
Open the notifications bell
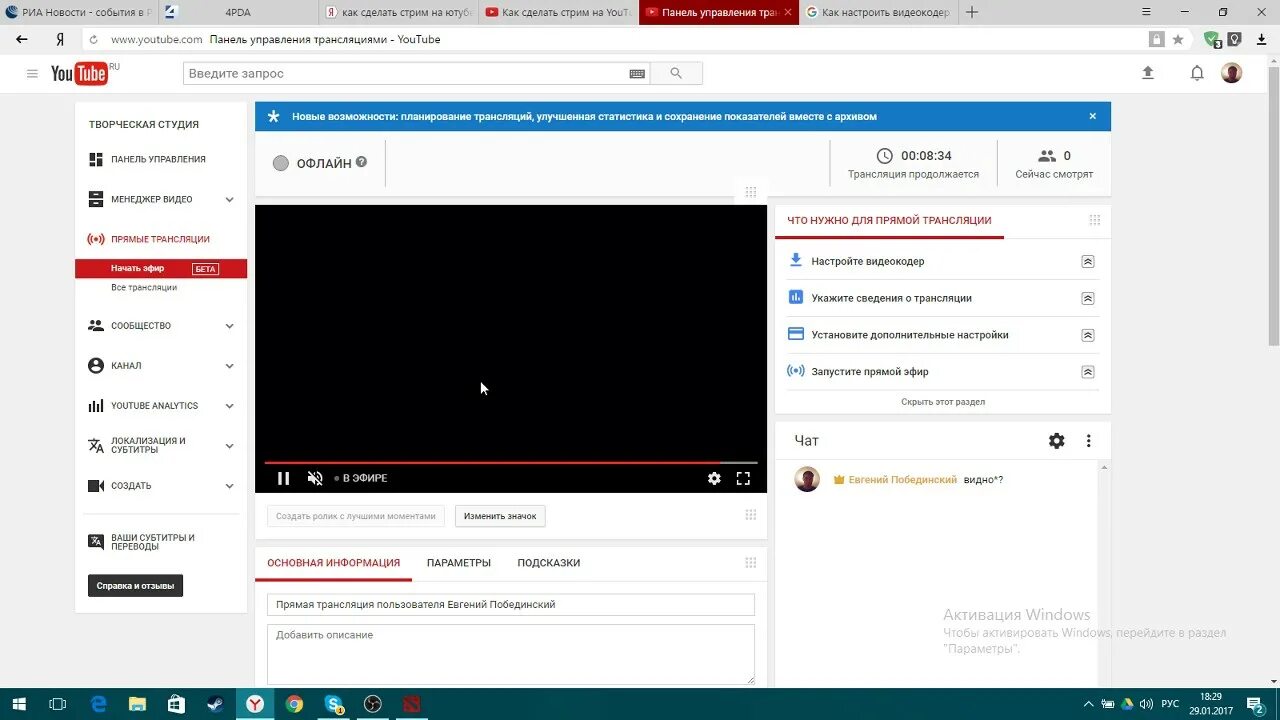point(1197,73)
